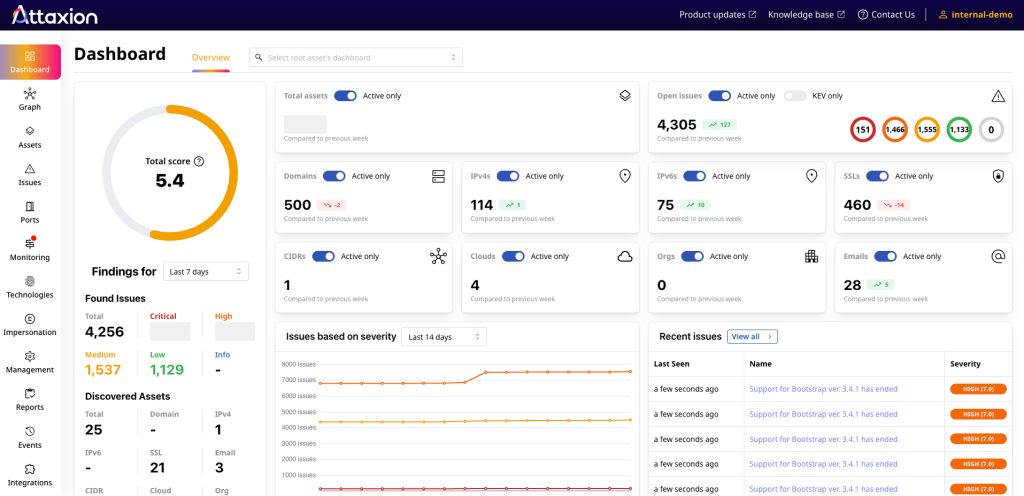Open first Support for Bootstrap ver. 3.4.1 issue

(824, 389)
